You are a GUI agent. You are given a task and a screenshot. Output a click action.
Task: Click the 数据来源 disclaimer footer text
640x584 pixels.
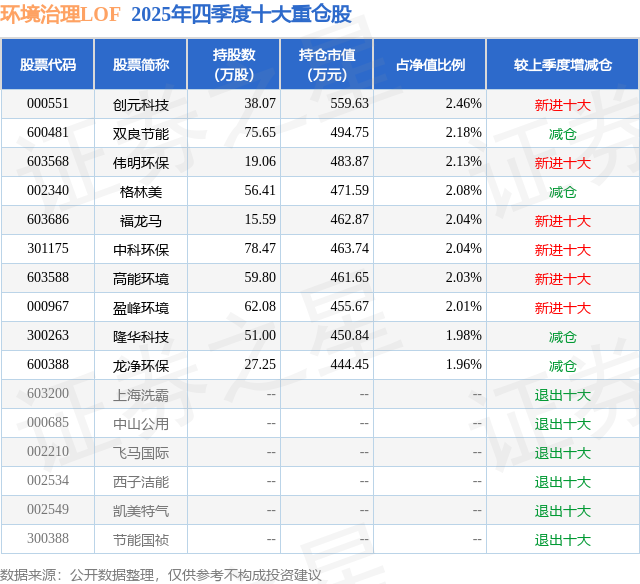[161, 575]
